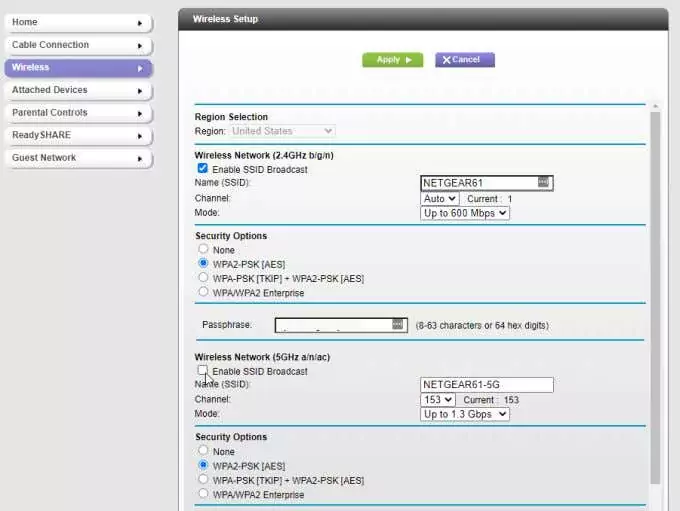Click the NETGEAR61-5G SSID name field

point(486,385)
